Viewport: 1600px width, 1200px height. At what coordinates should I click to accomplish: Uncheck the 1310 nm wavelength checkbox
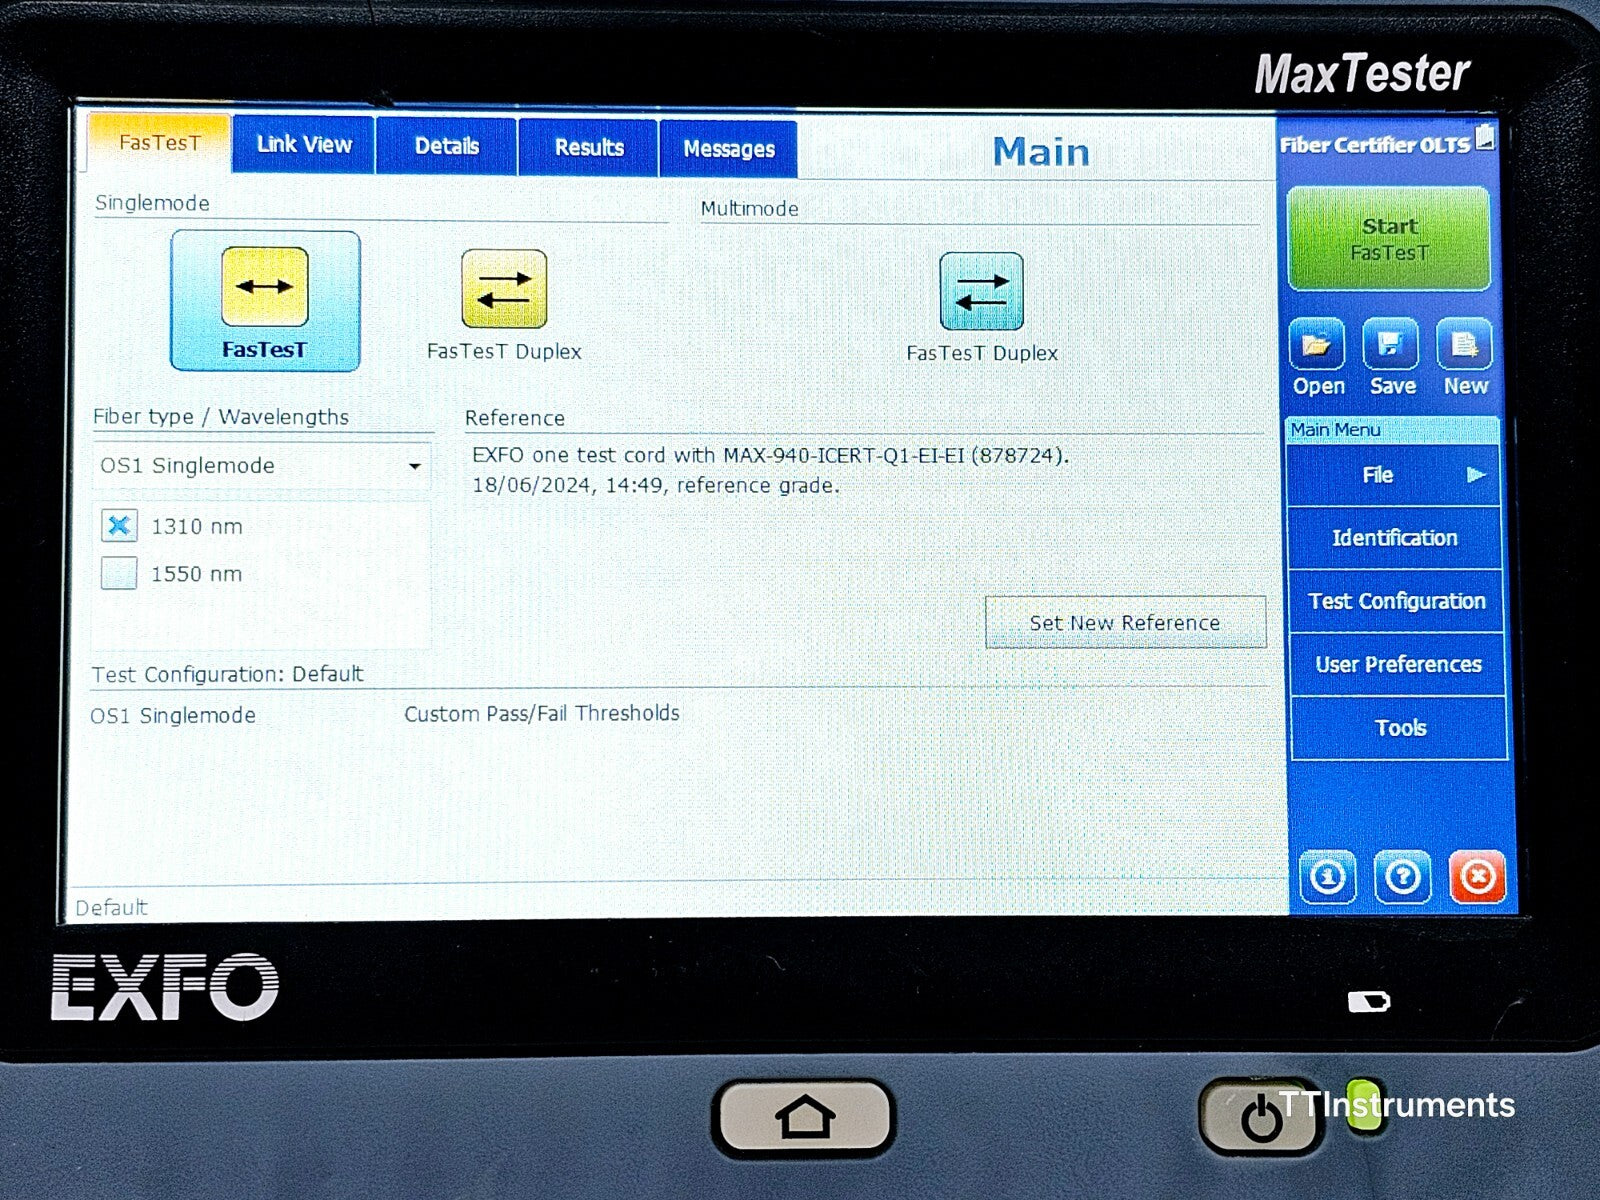118,526
